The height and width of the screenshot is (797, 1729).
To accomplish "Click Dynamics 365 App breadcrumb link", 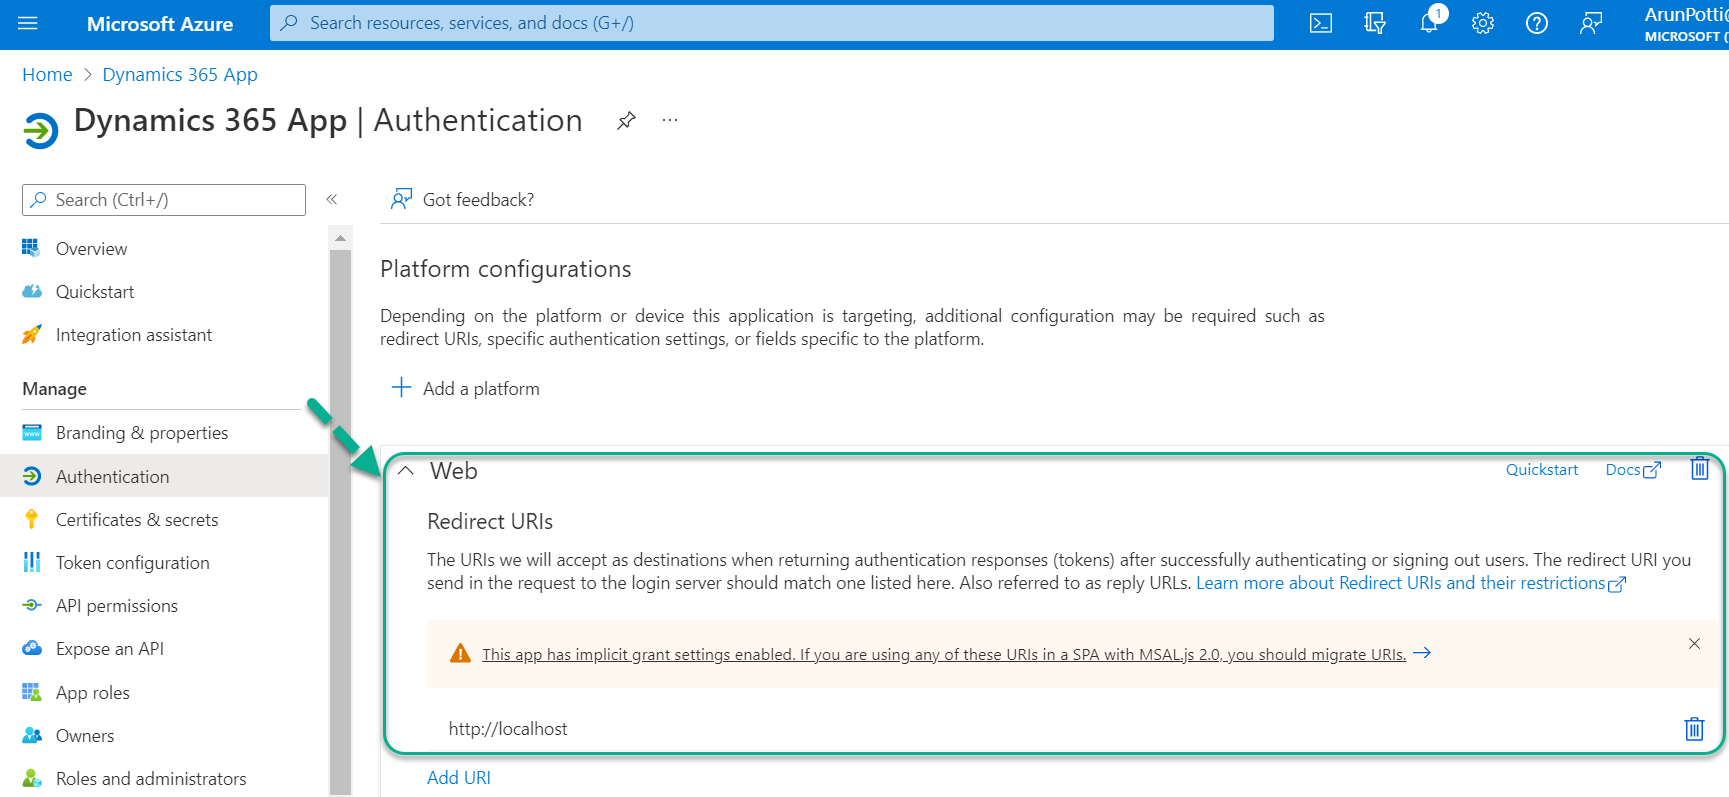I will tap(180, 74).
